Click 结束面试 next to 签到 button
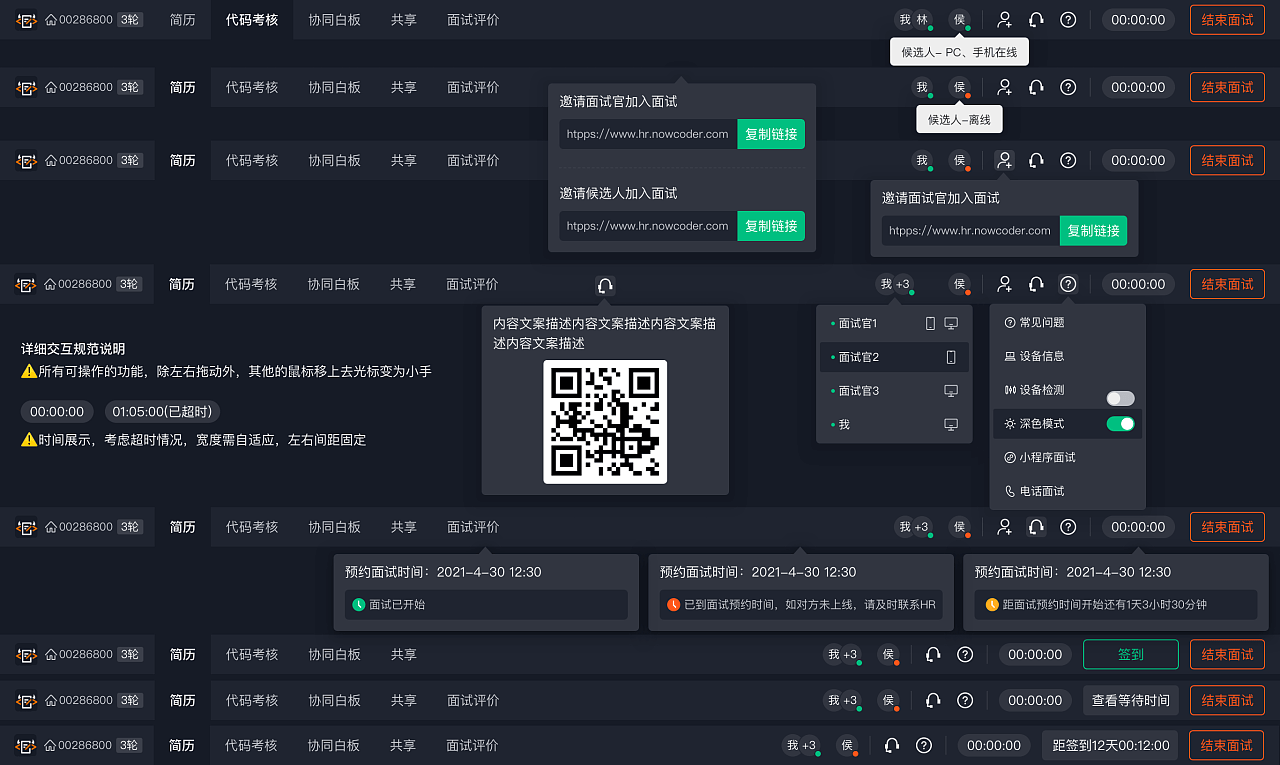This screenshot has width=1280, height=765. (x=1227, y=655)
